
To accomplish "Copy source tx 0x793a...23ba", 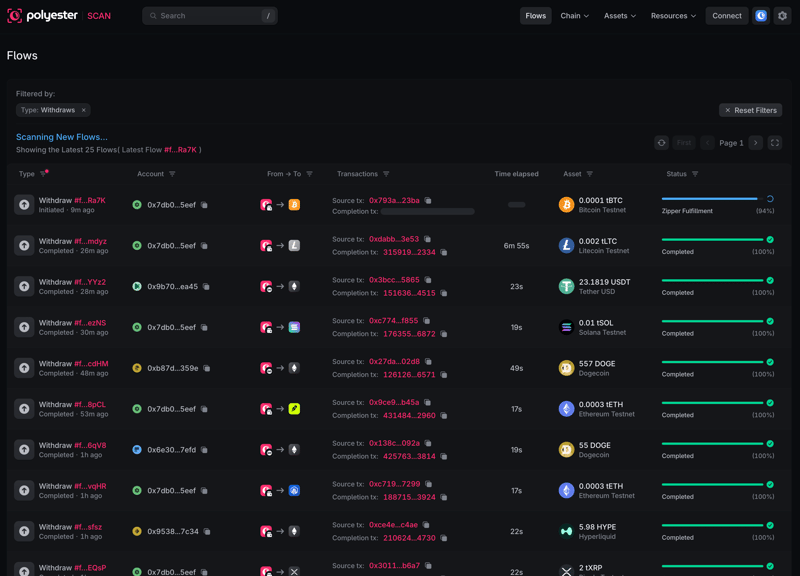I will pyautogui.click(x=428, y=201).
